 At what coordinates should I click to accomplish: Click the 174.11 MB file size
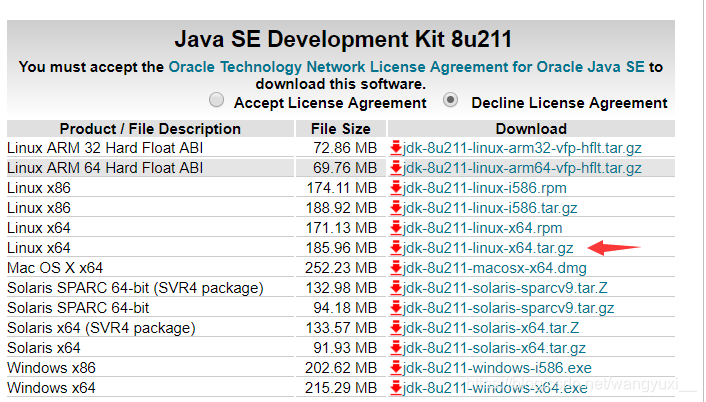[x=342, y=188]
